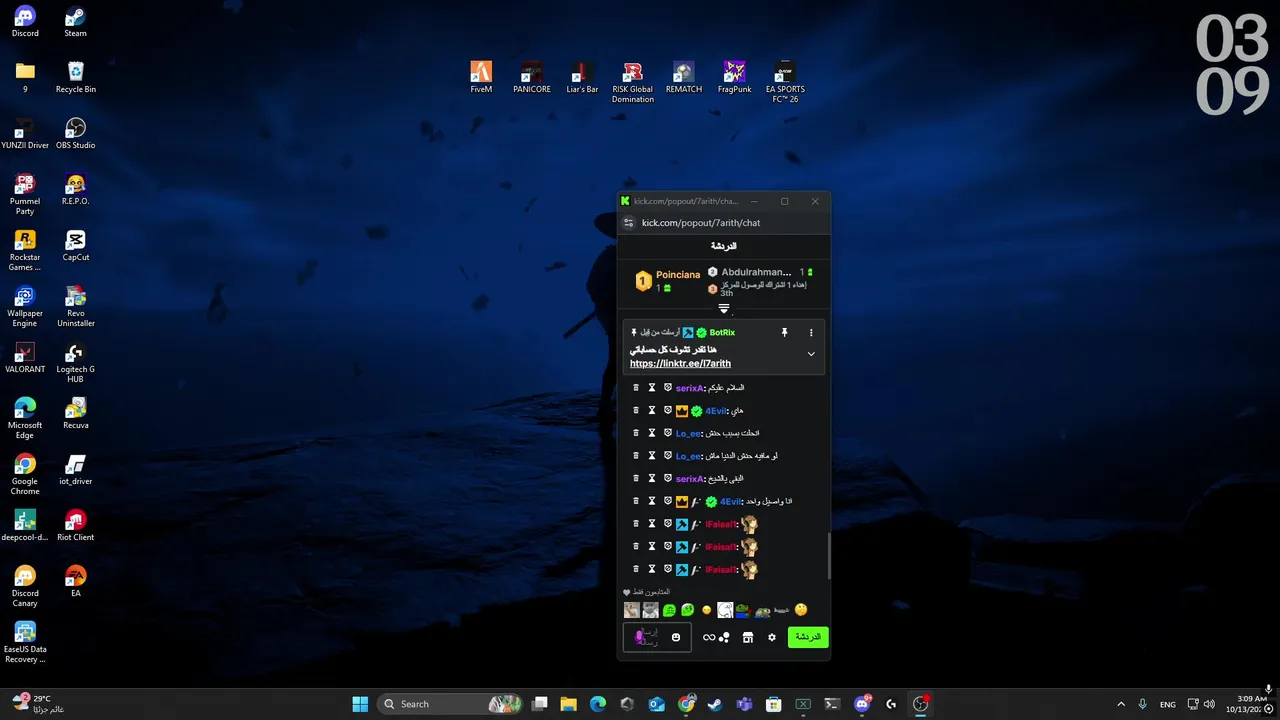Click the ban shield icon on serixA's first message
The width and height of the screenshot is (1280, 720).
[668, 388]
